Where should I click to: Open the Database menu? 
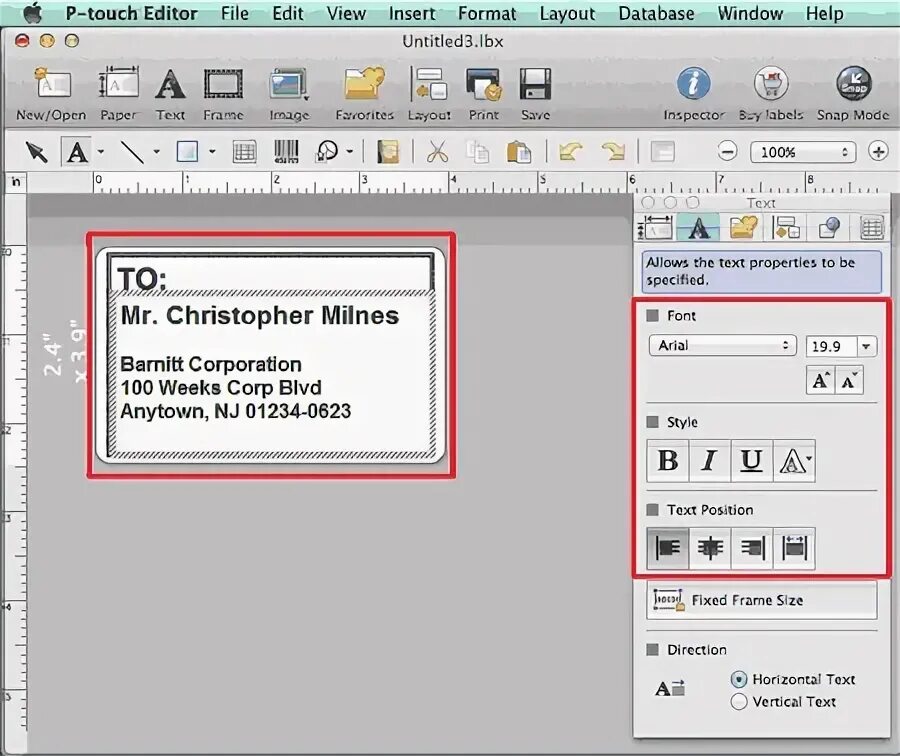pos(656,13)
